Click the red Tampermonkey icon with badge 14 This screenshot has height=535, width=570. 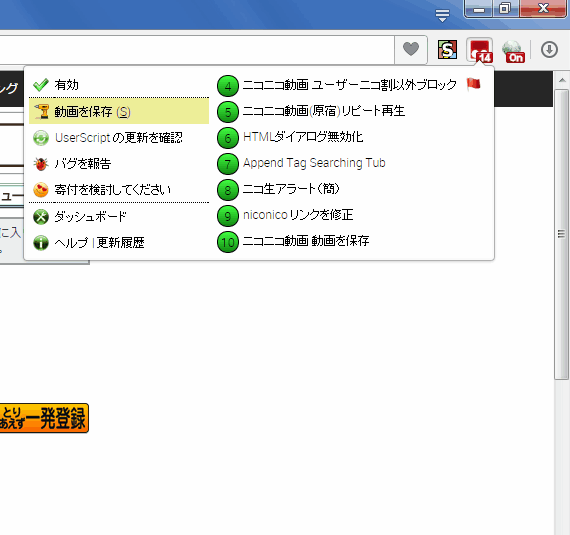click(480, 50)
